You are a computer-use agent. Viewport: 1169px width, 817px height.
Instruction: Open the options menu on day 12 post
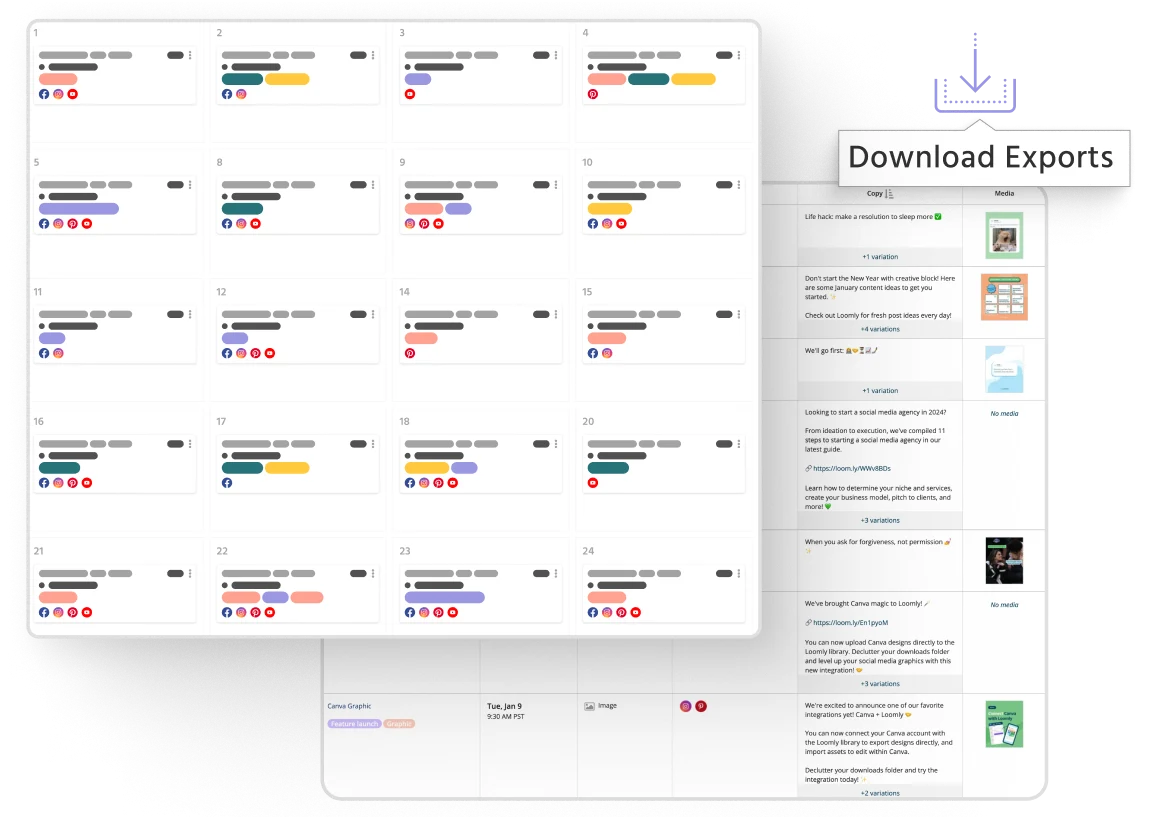373,314
